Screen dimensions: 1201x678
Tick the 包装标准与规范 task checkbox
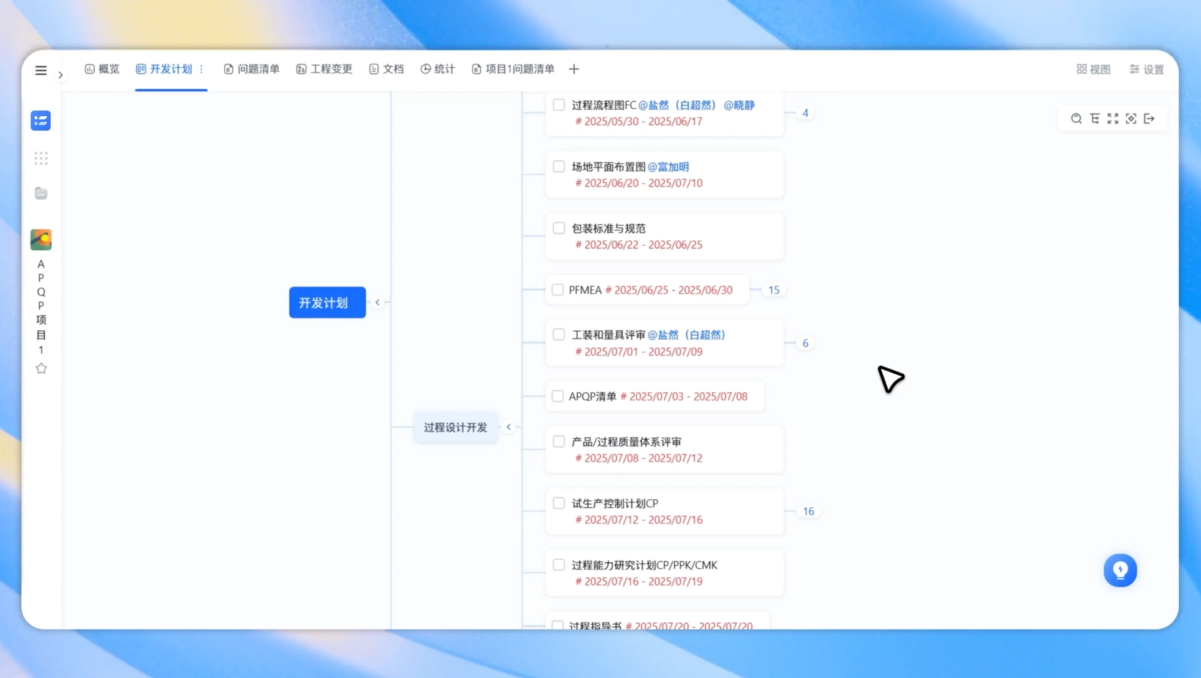(559, 228)
